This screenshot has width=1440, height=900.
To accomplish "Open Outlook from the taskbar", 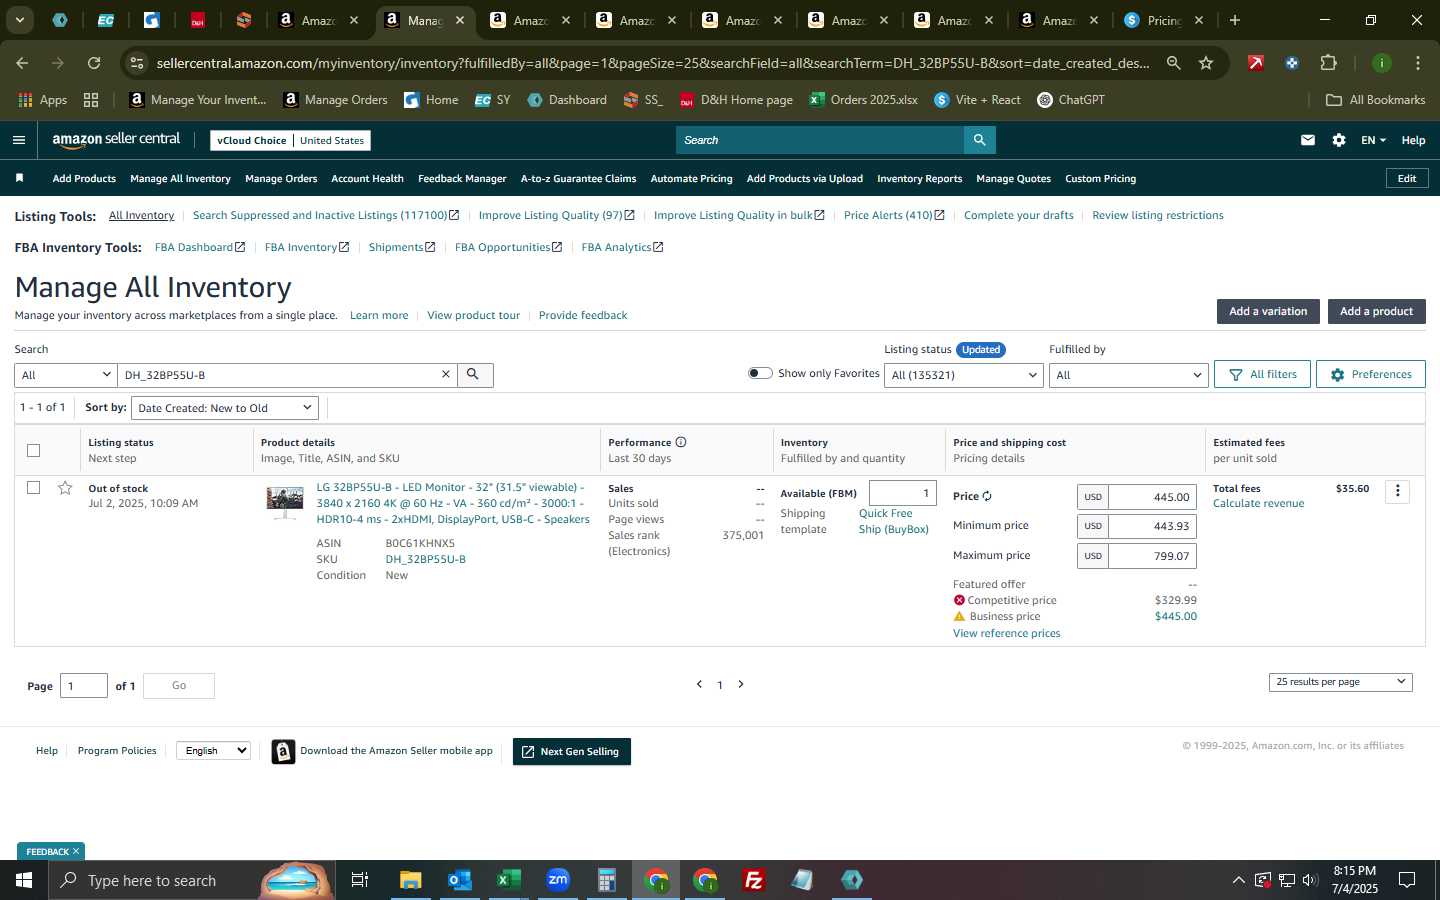I will [460, 880].
